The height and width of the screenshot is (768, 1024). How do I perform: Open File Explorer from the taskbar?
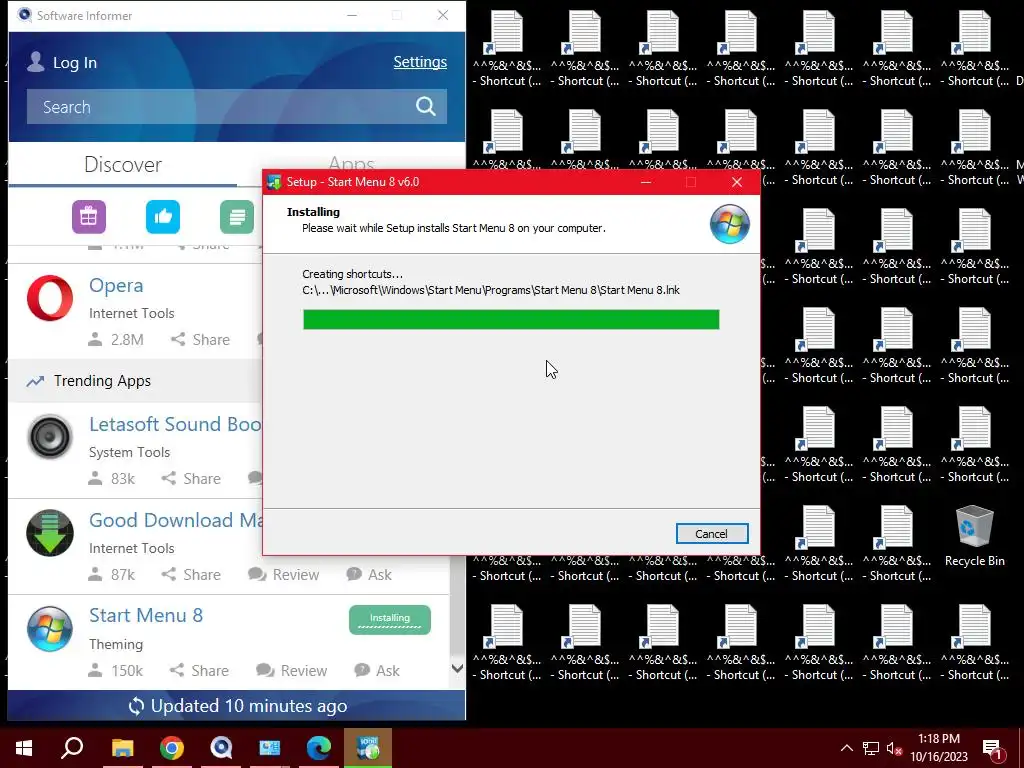[122, 748]
